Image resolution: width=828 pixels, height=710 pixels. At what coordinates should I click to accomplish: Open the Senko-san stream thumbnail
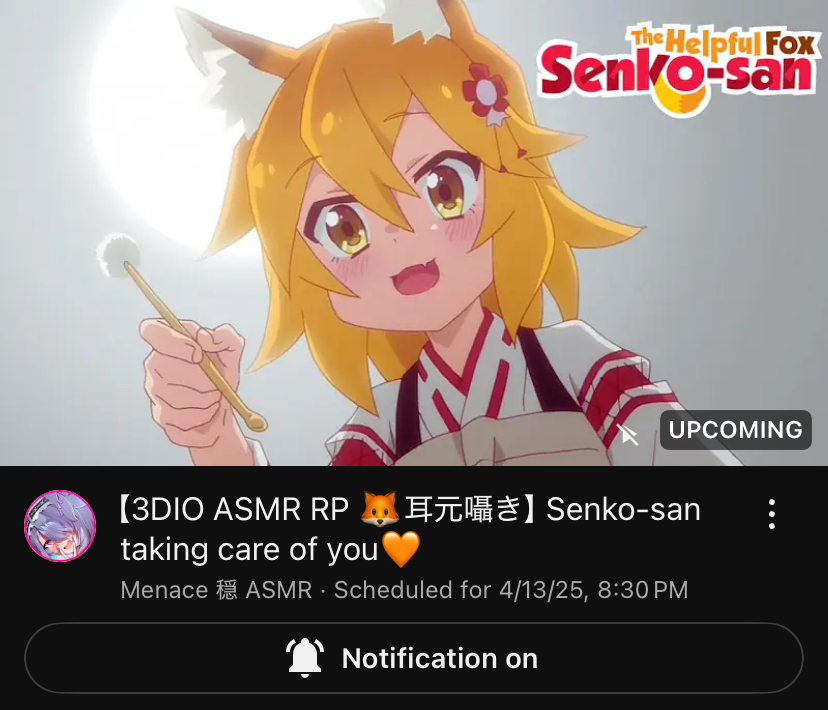pyautogui.click(x=414, y=233)
